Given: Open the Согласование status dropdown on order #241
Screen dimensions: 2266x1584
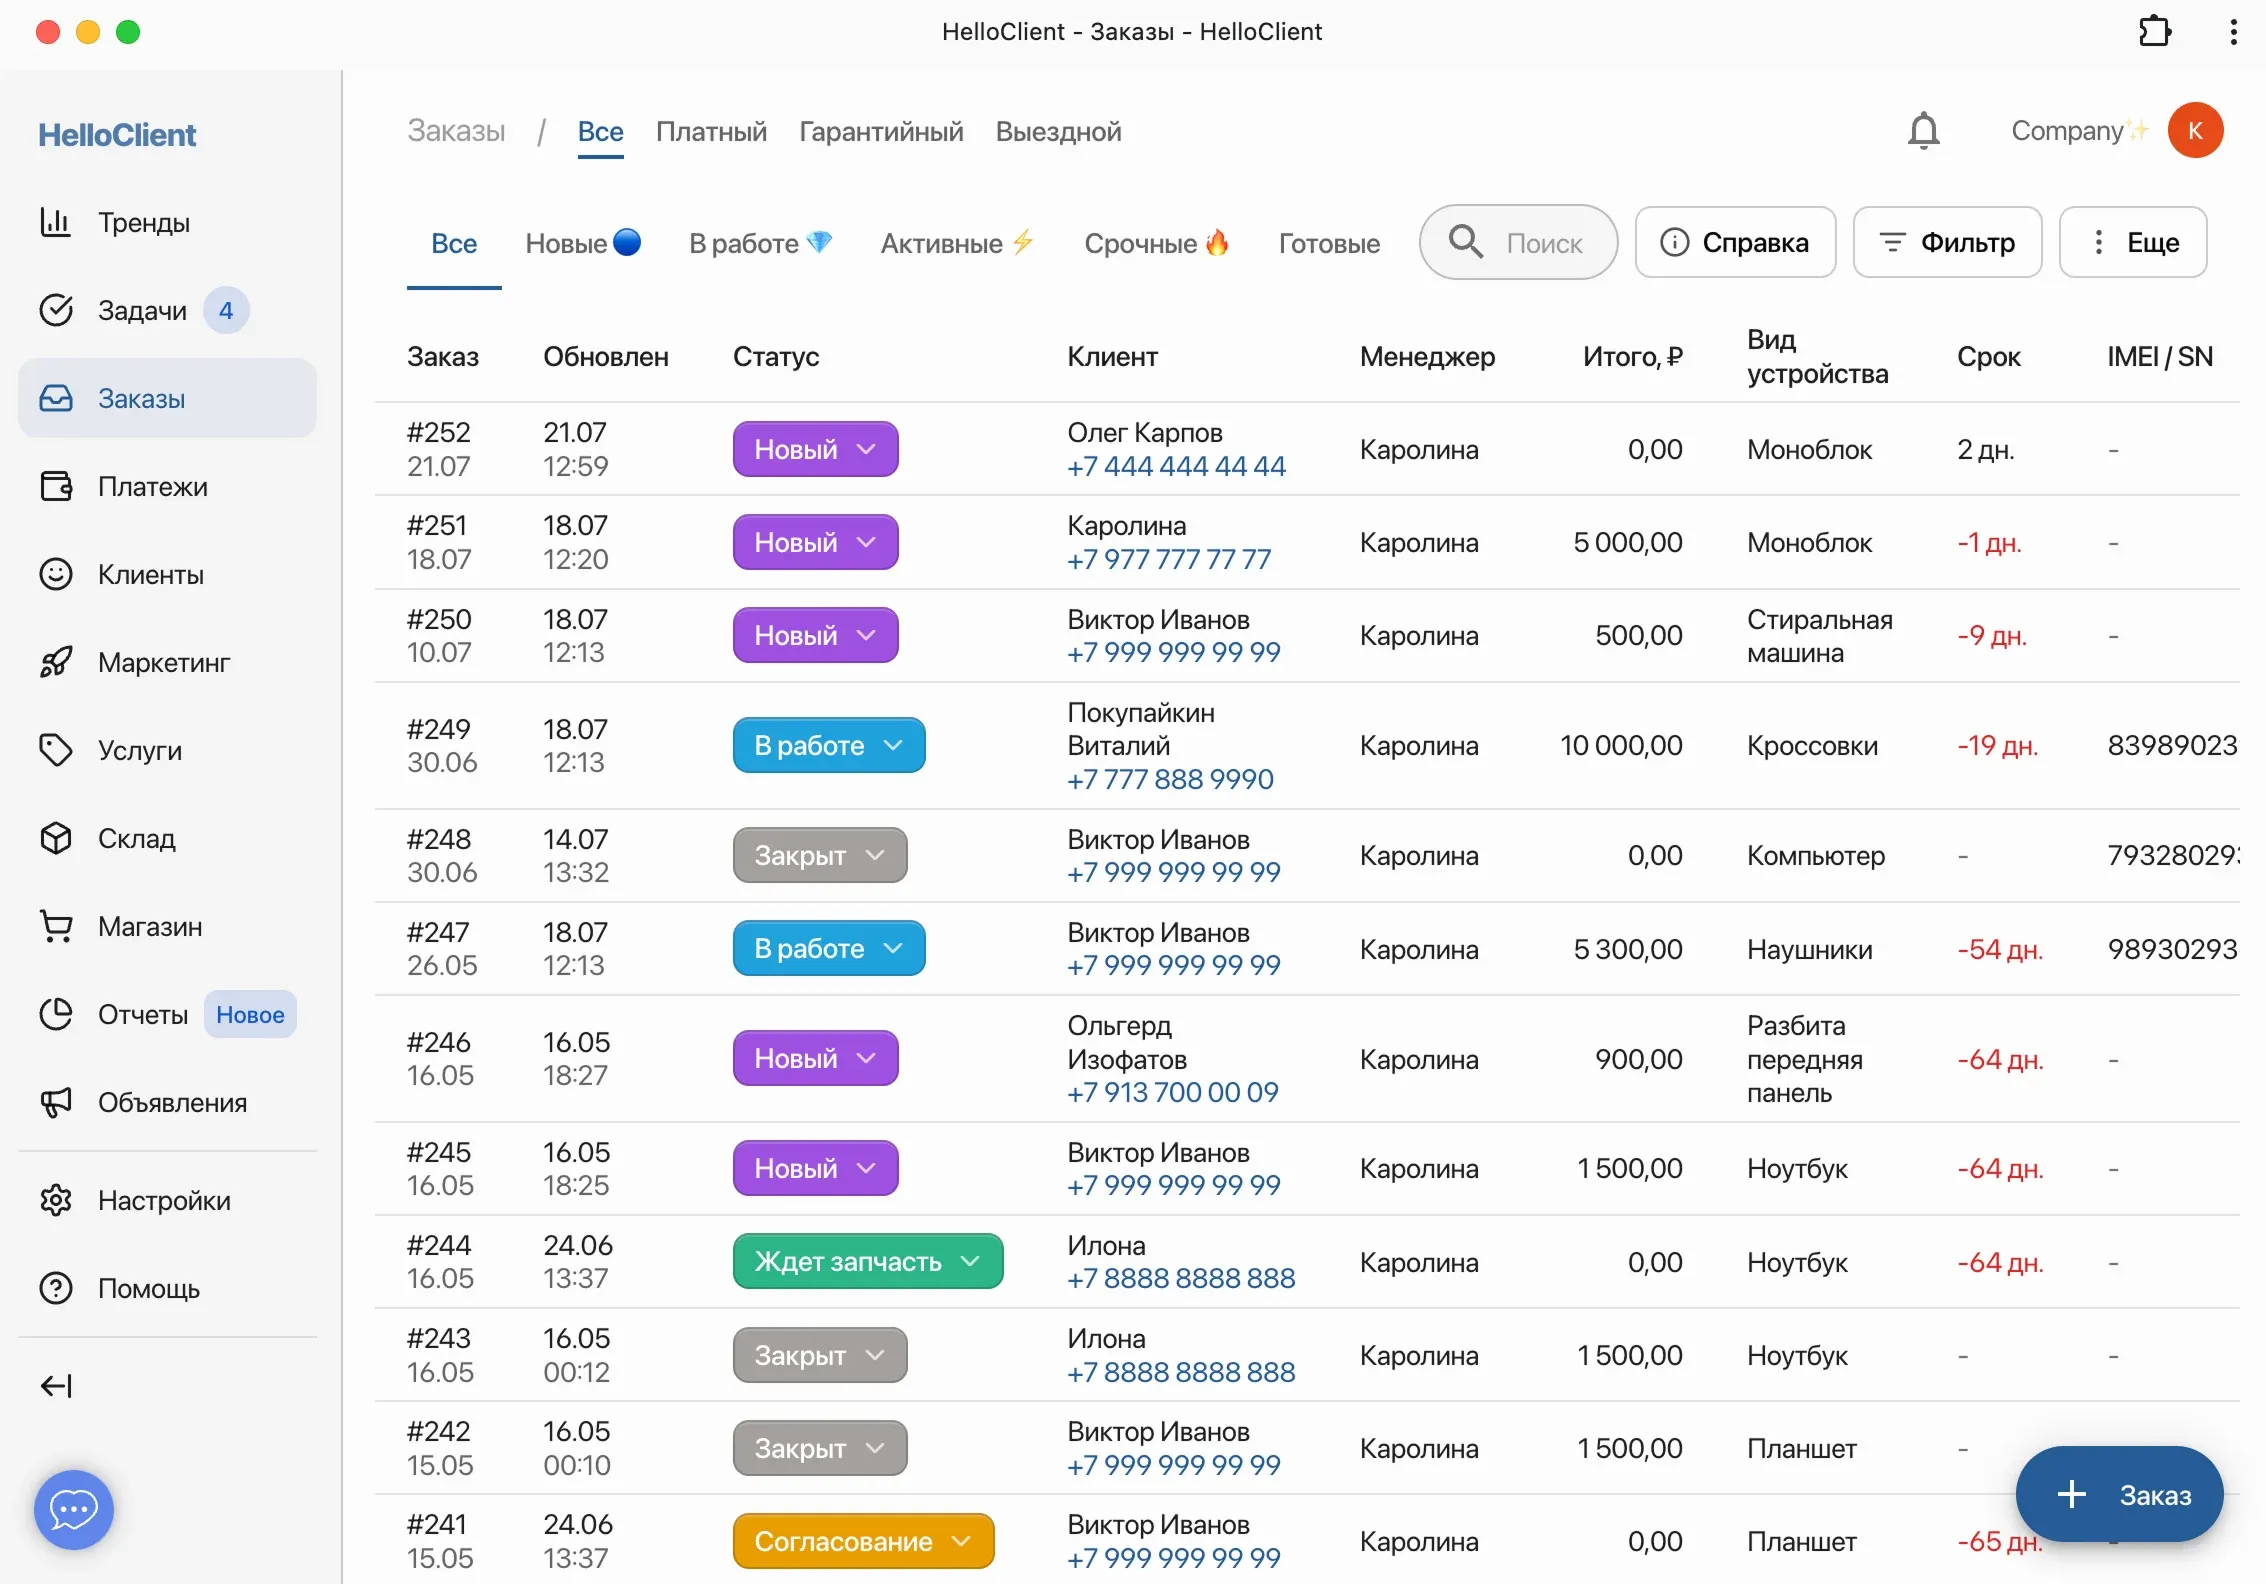Looking at the screenshot, I should (862, 1541).
